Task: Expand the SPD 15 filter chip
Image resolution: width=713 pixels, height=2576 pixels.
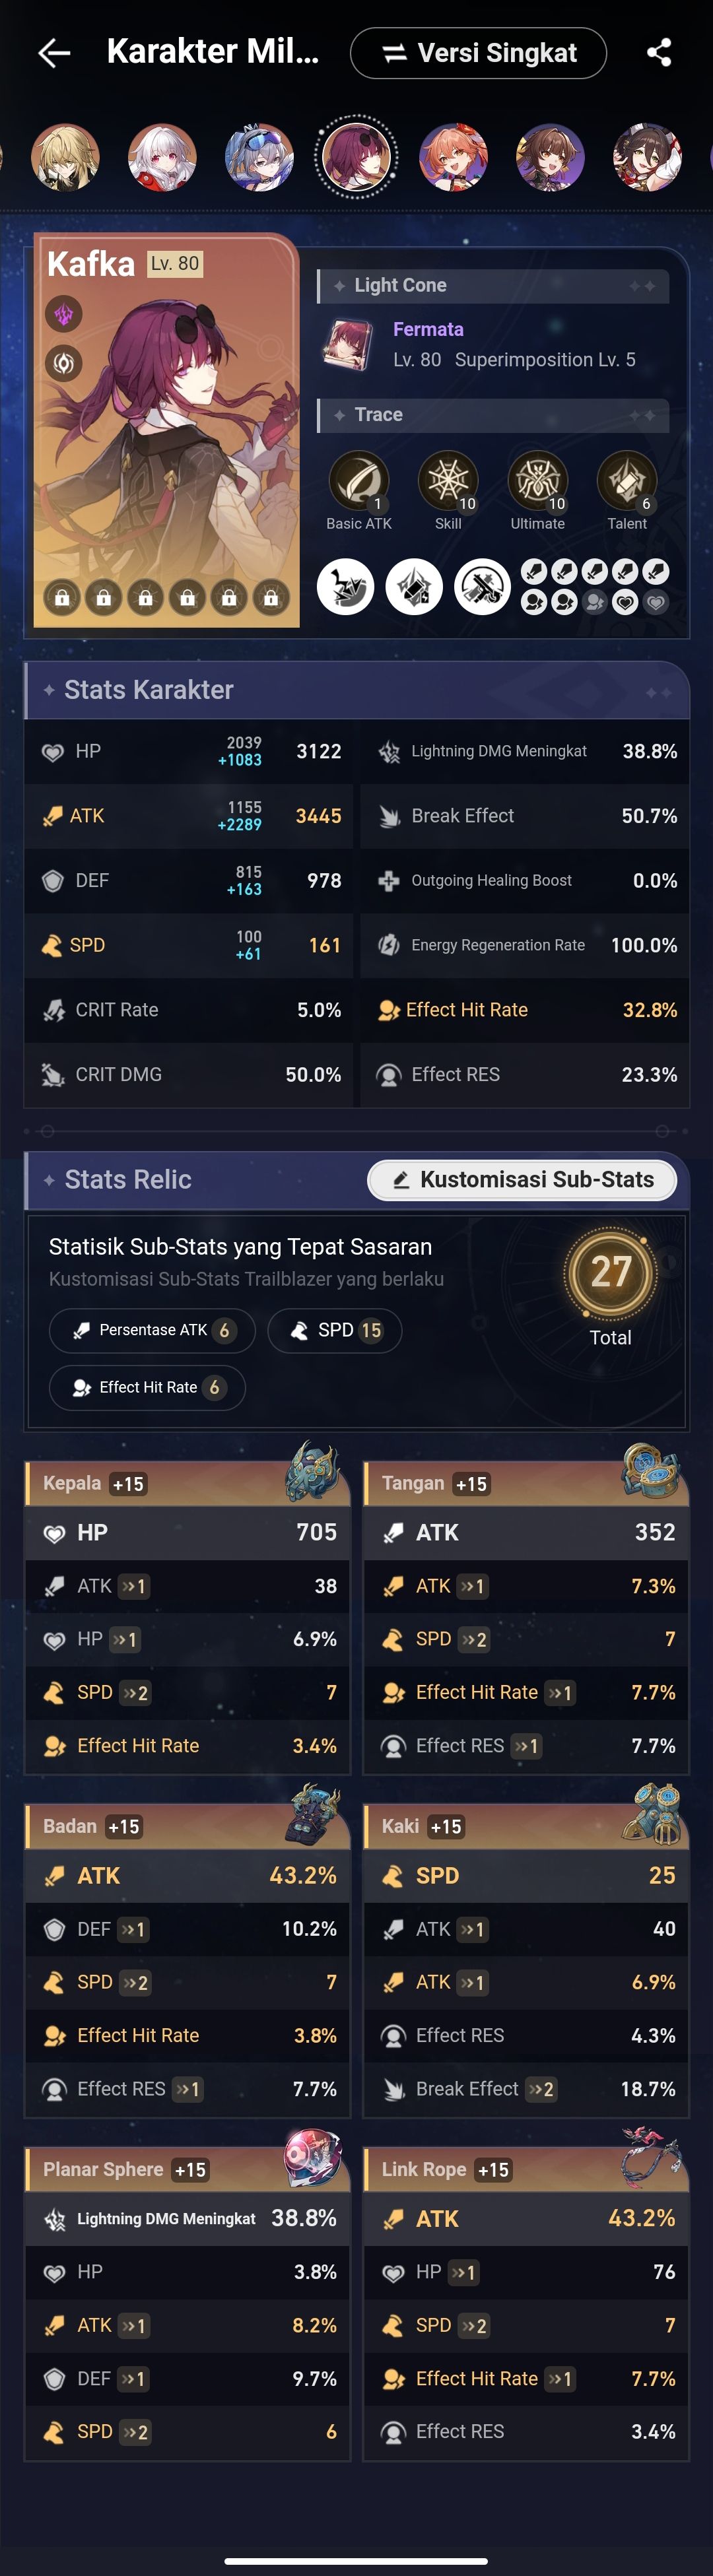Action: (x=334, y=1330)
